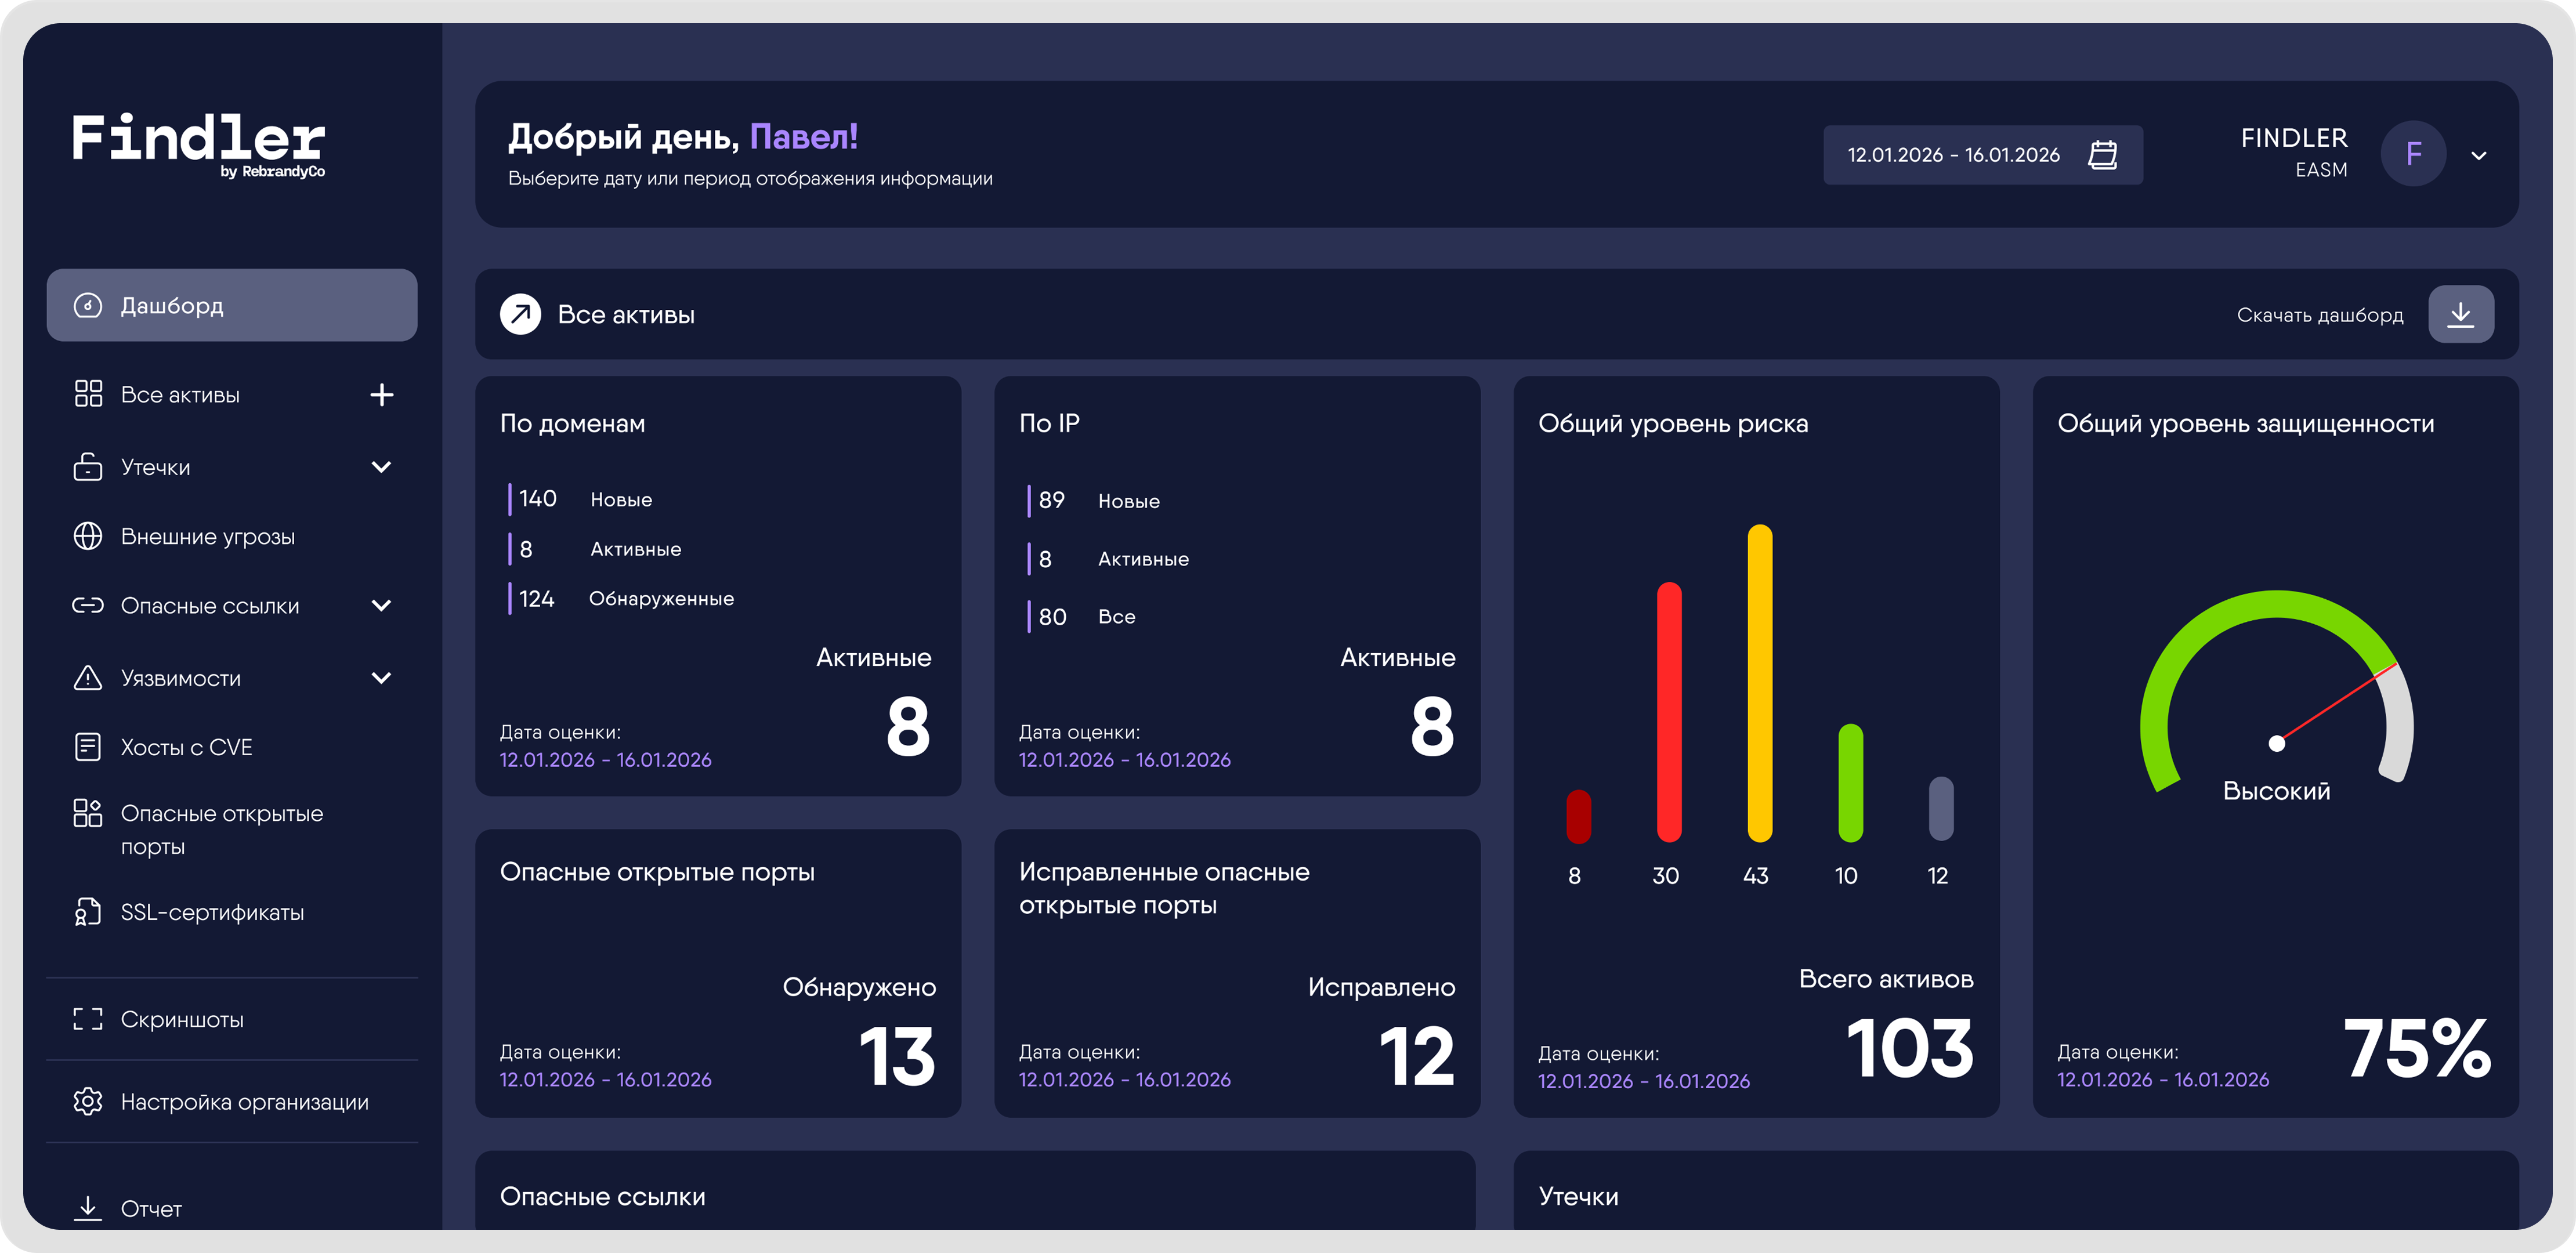Click the date range input field
The width and height of the screenshot is (2576, 1253).
point(1953,155)
